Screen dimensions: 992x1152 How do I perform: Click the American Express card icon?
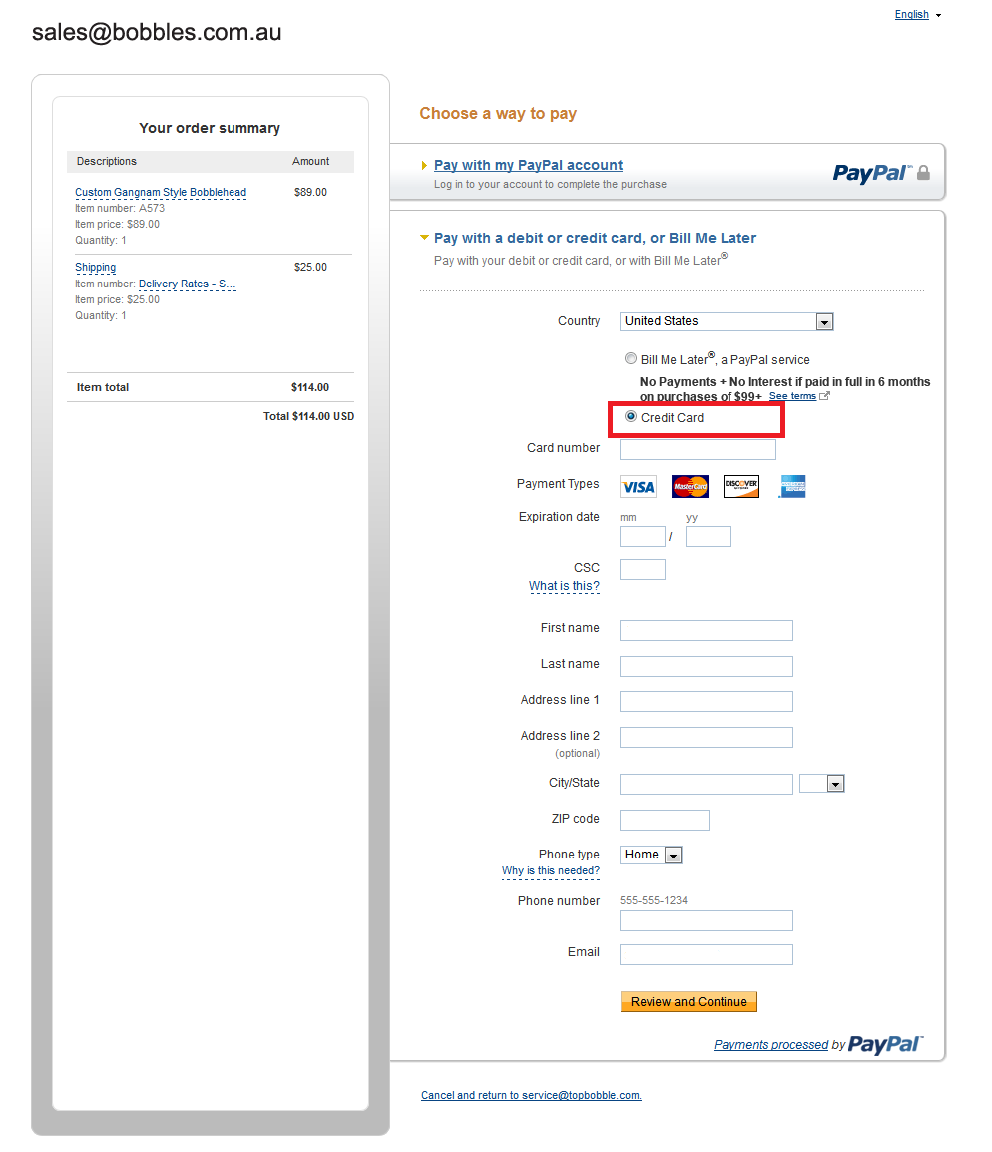click(x=791, y=486)
